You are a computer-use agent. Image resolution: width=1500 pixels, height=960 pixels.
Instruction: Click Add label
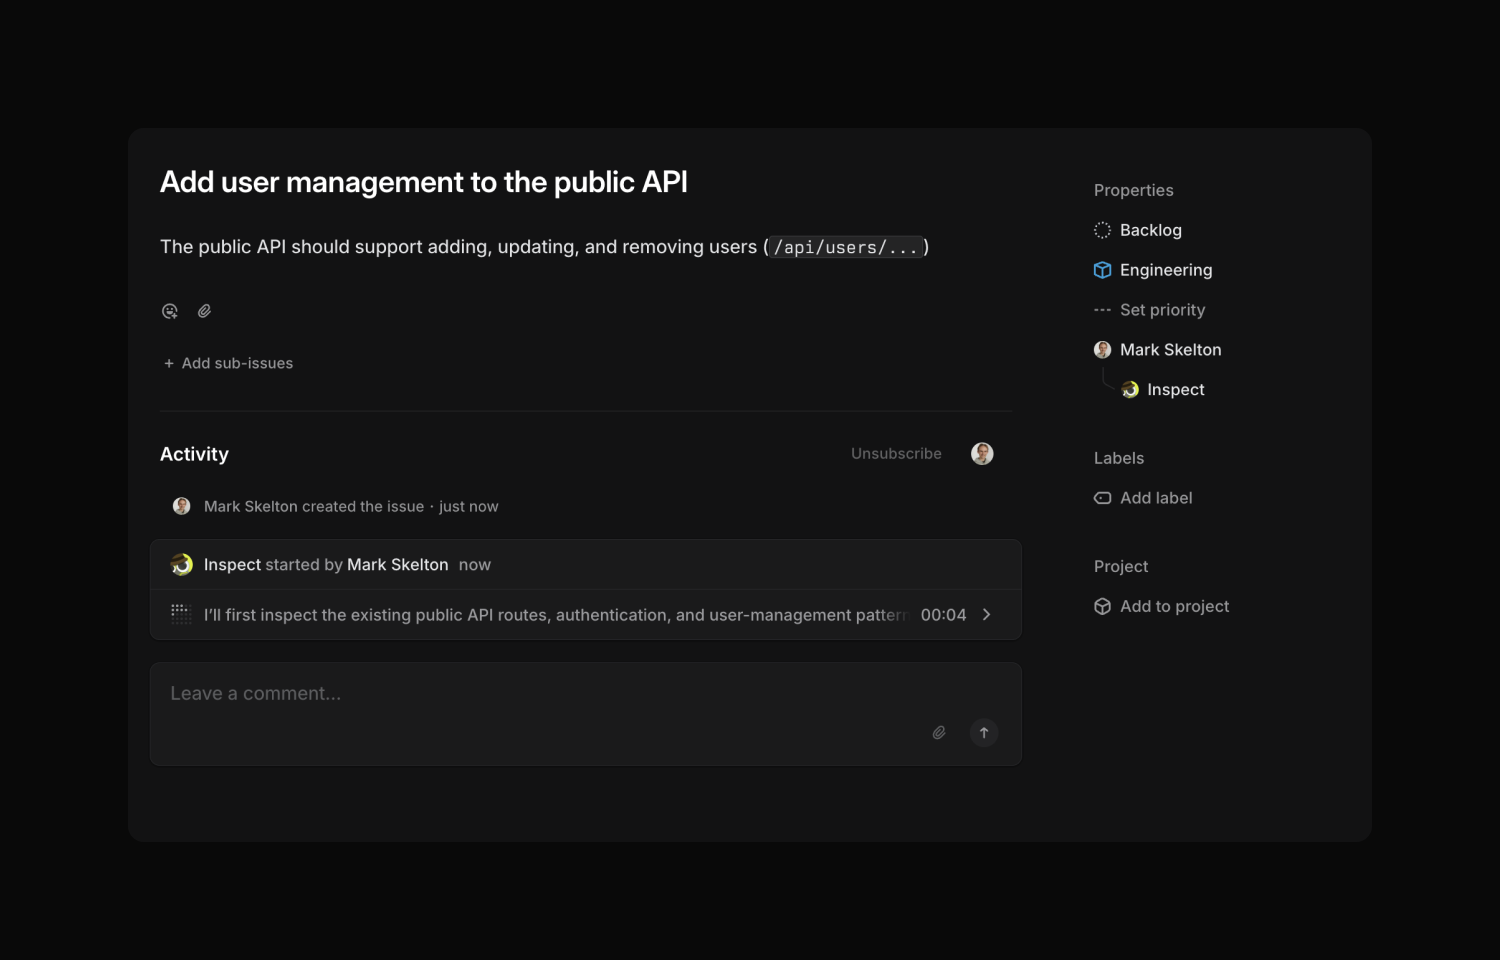coord(1143,498)
